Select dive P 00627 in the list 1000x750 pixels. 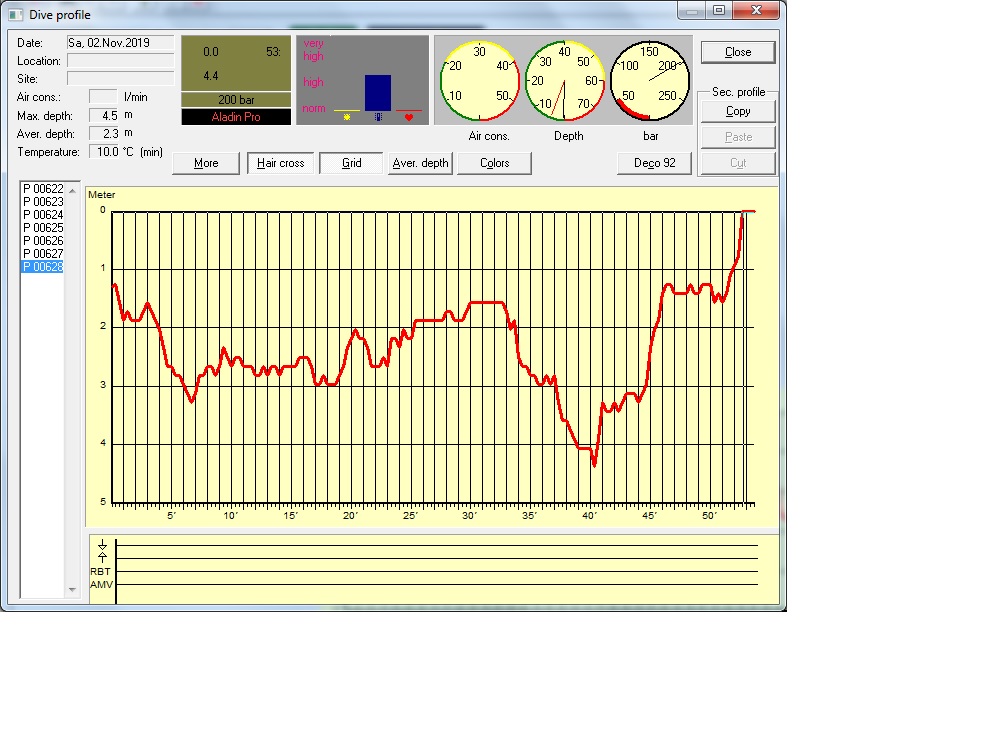[43, 254]
